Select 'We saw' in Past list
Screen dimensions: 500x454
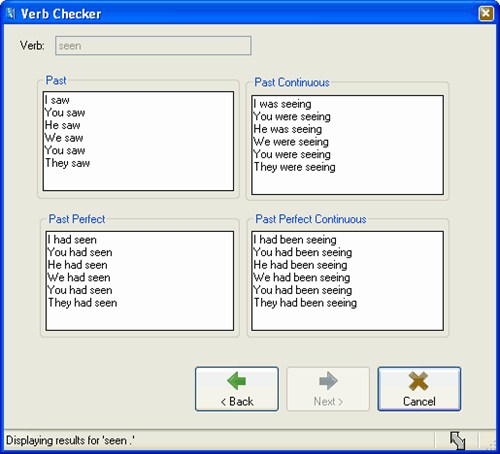(x=64, y=138)
